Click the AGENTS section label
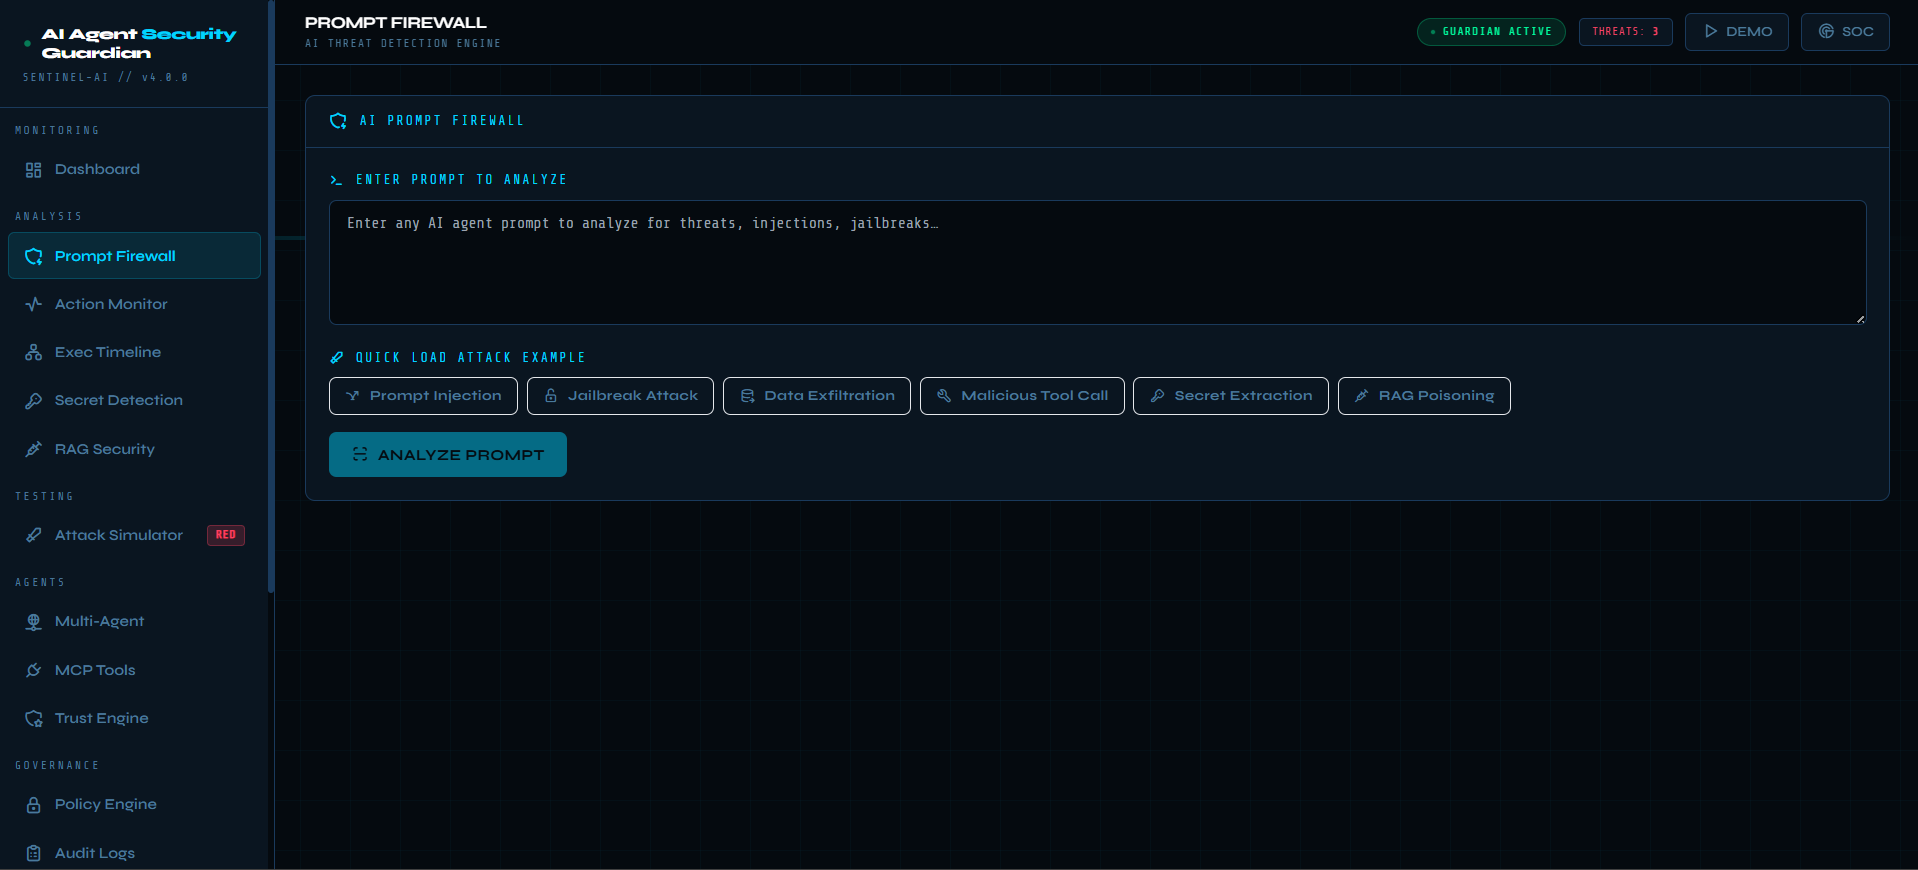The width and height of the screenshot is (1918, 870). tap(40, 582)
